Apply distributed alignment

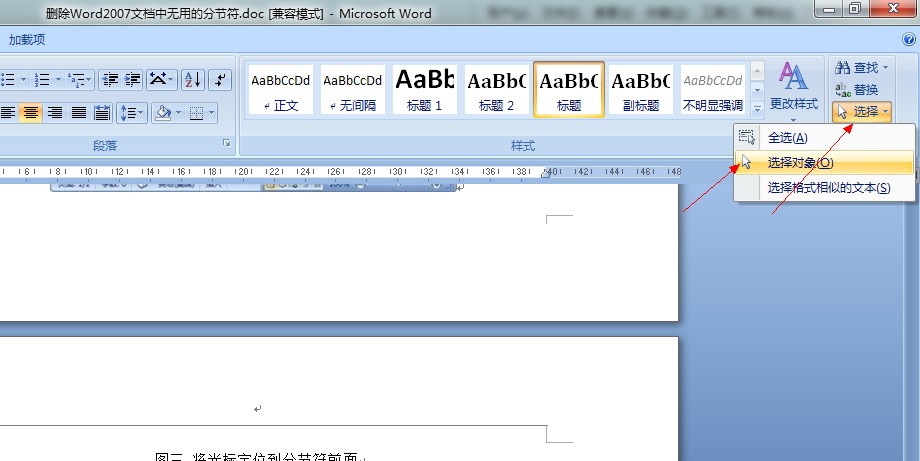[x=102, y=113]
